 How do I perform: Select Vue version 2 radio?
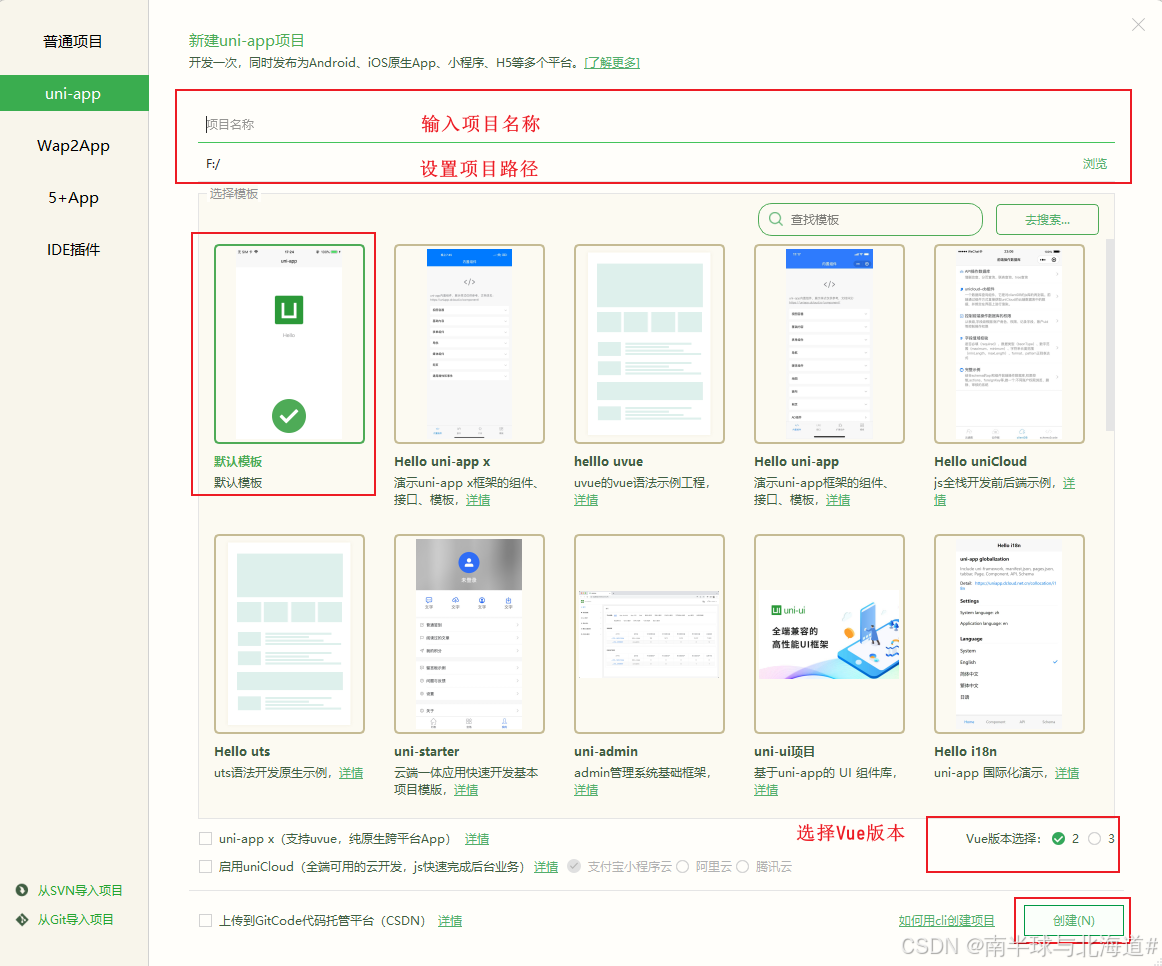click(1059, 839)
